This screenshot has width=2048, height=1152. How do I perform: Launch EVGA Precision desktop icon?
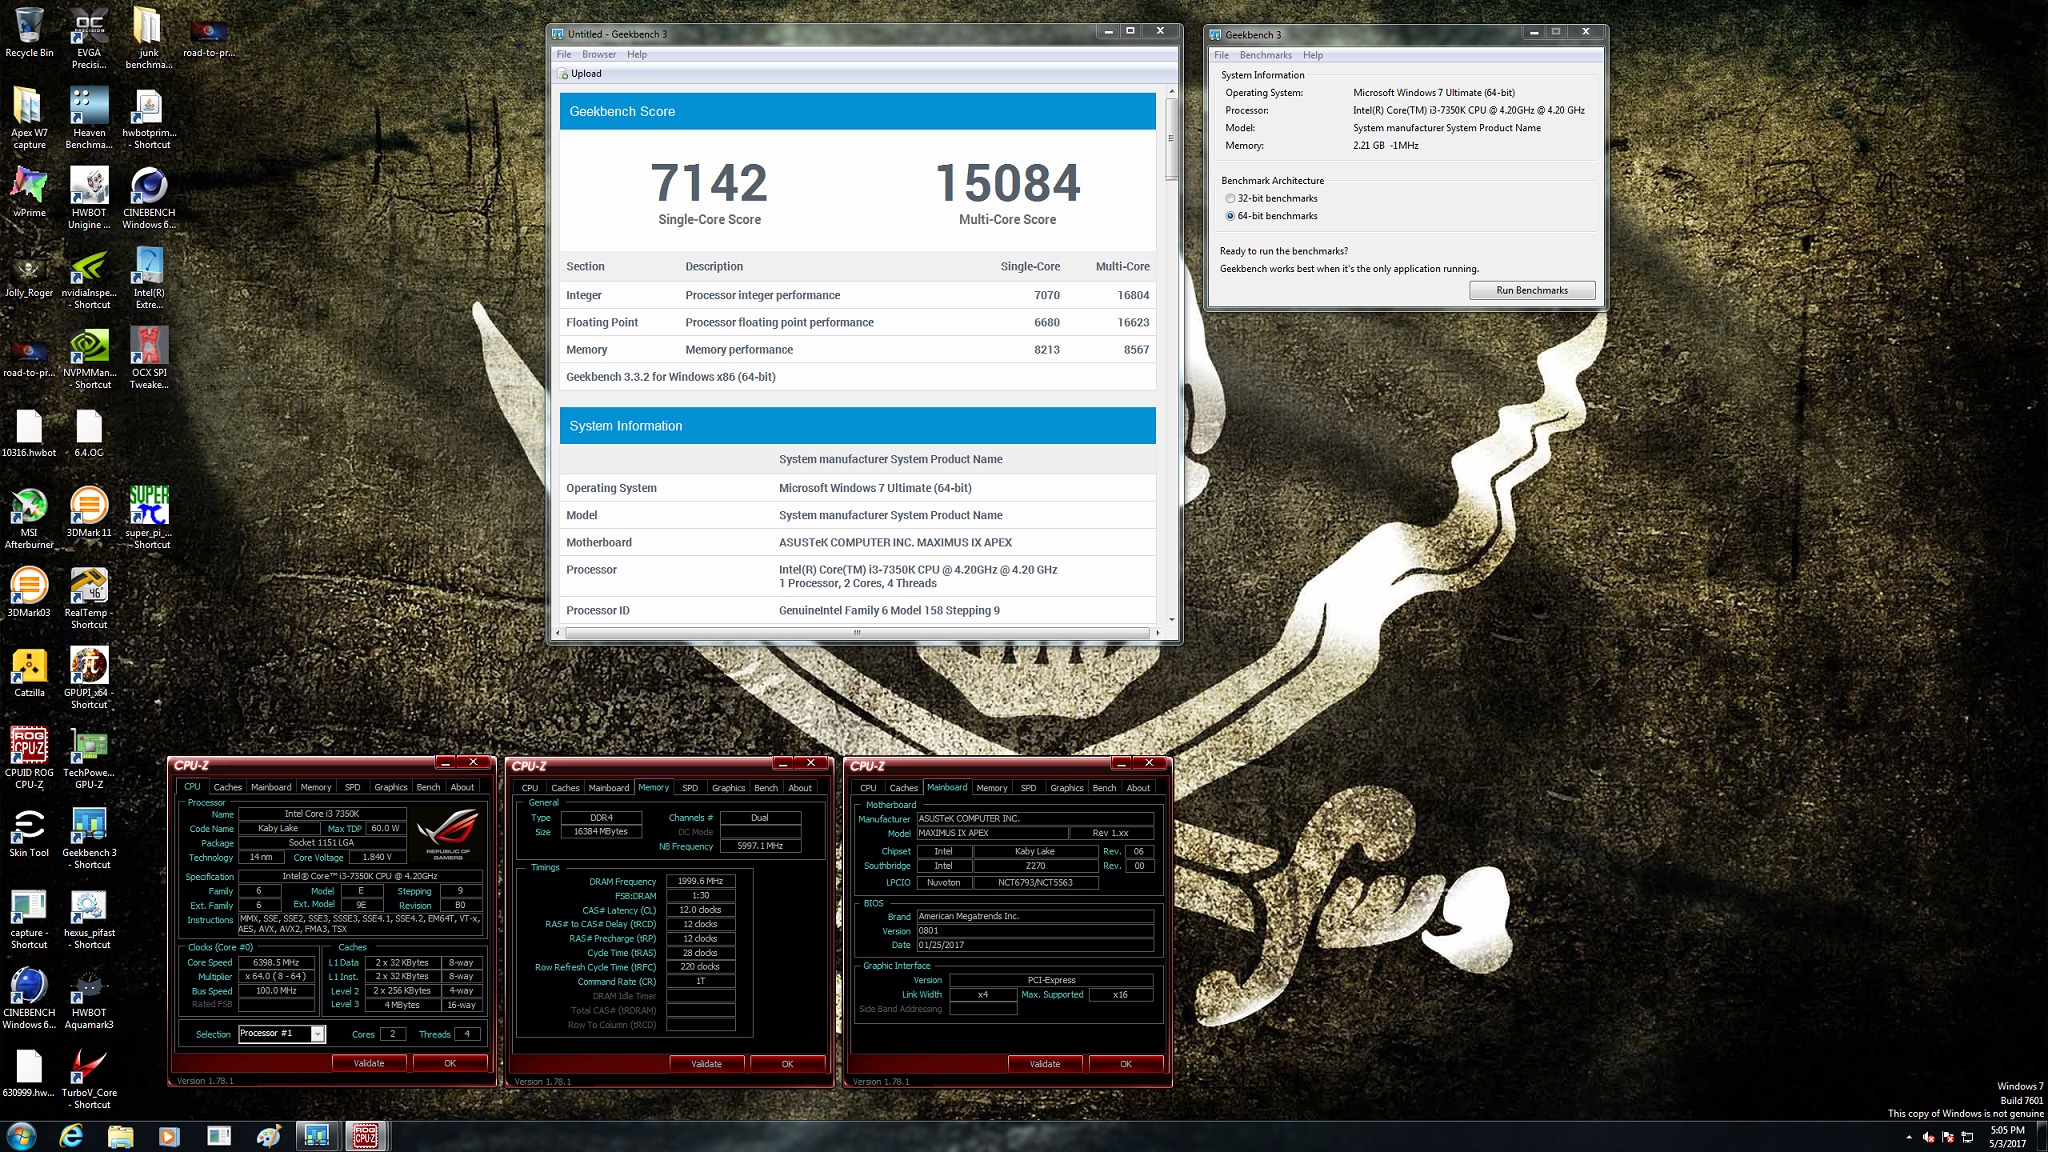tap(89, 38)
